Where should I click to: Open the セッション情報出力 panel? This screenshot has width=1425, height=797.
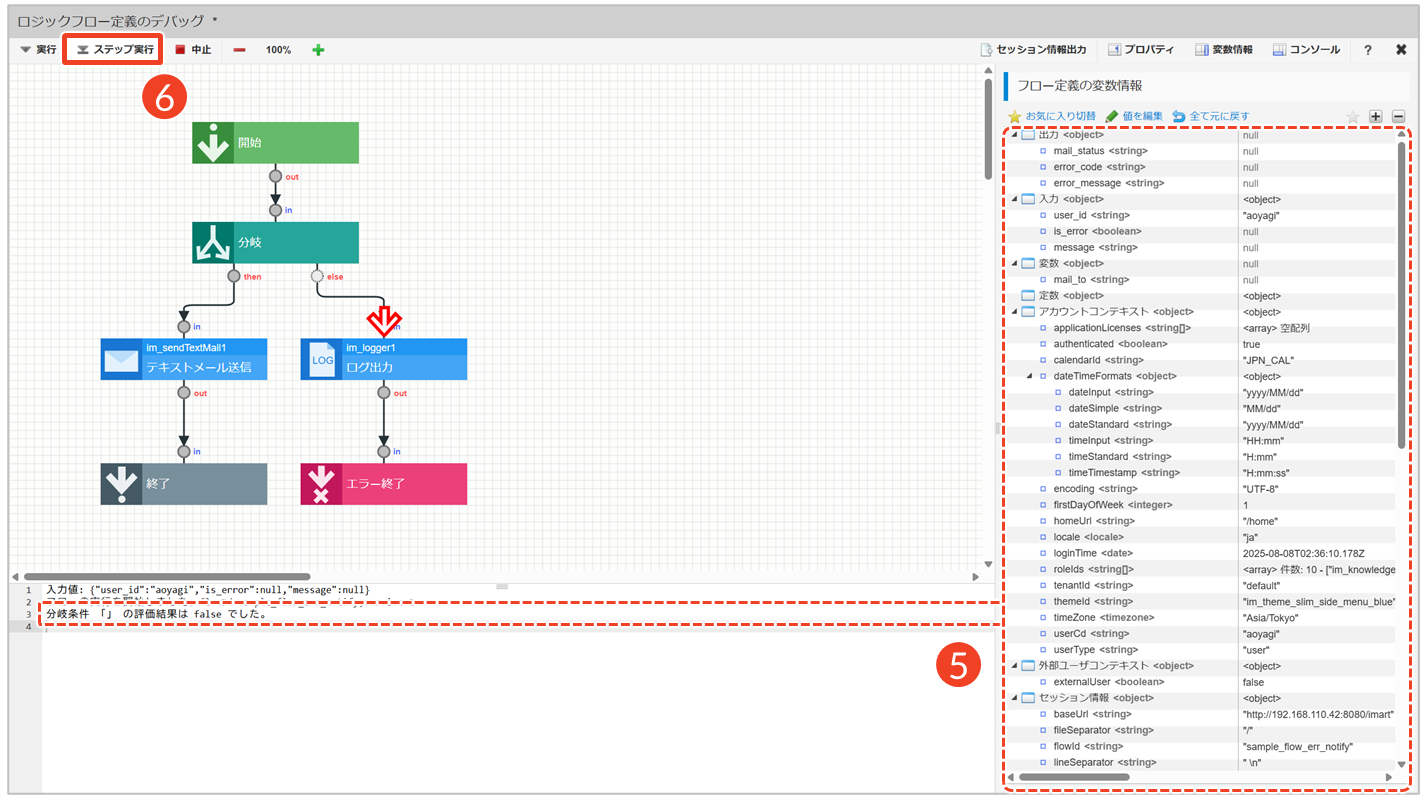point(1033,49)
